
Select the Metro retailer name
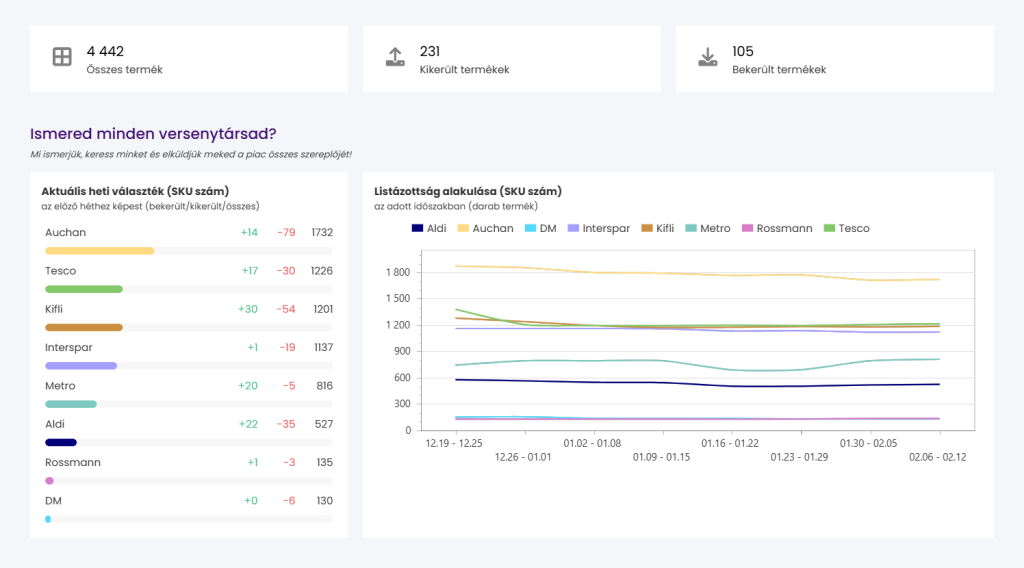(60, 386)
